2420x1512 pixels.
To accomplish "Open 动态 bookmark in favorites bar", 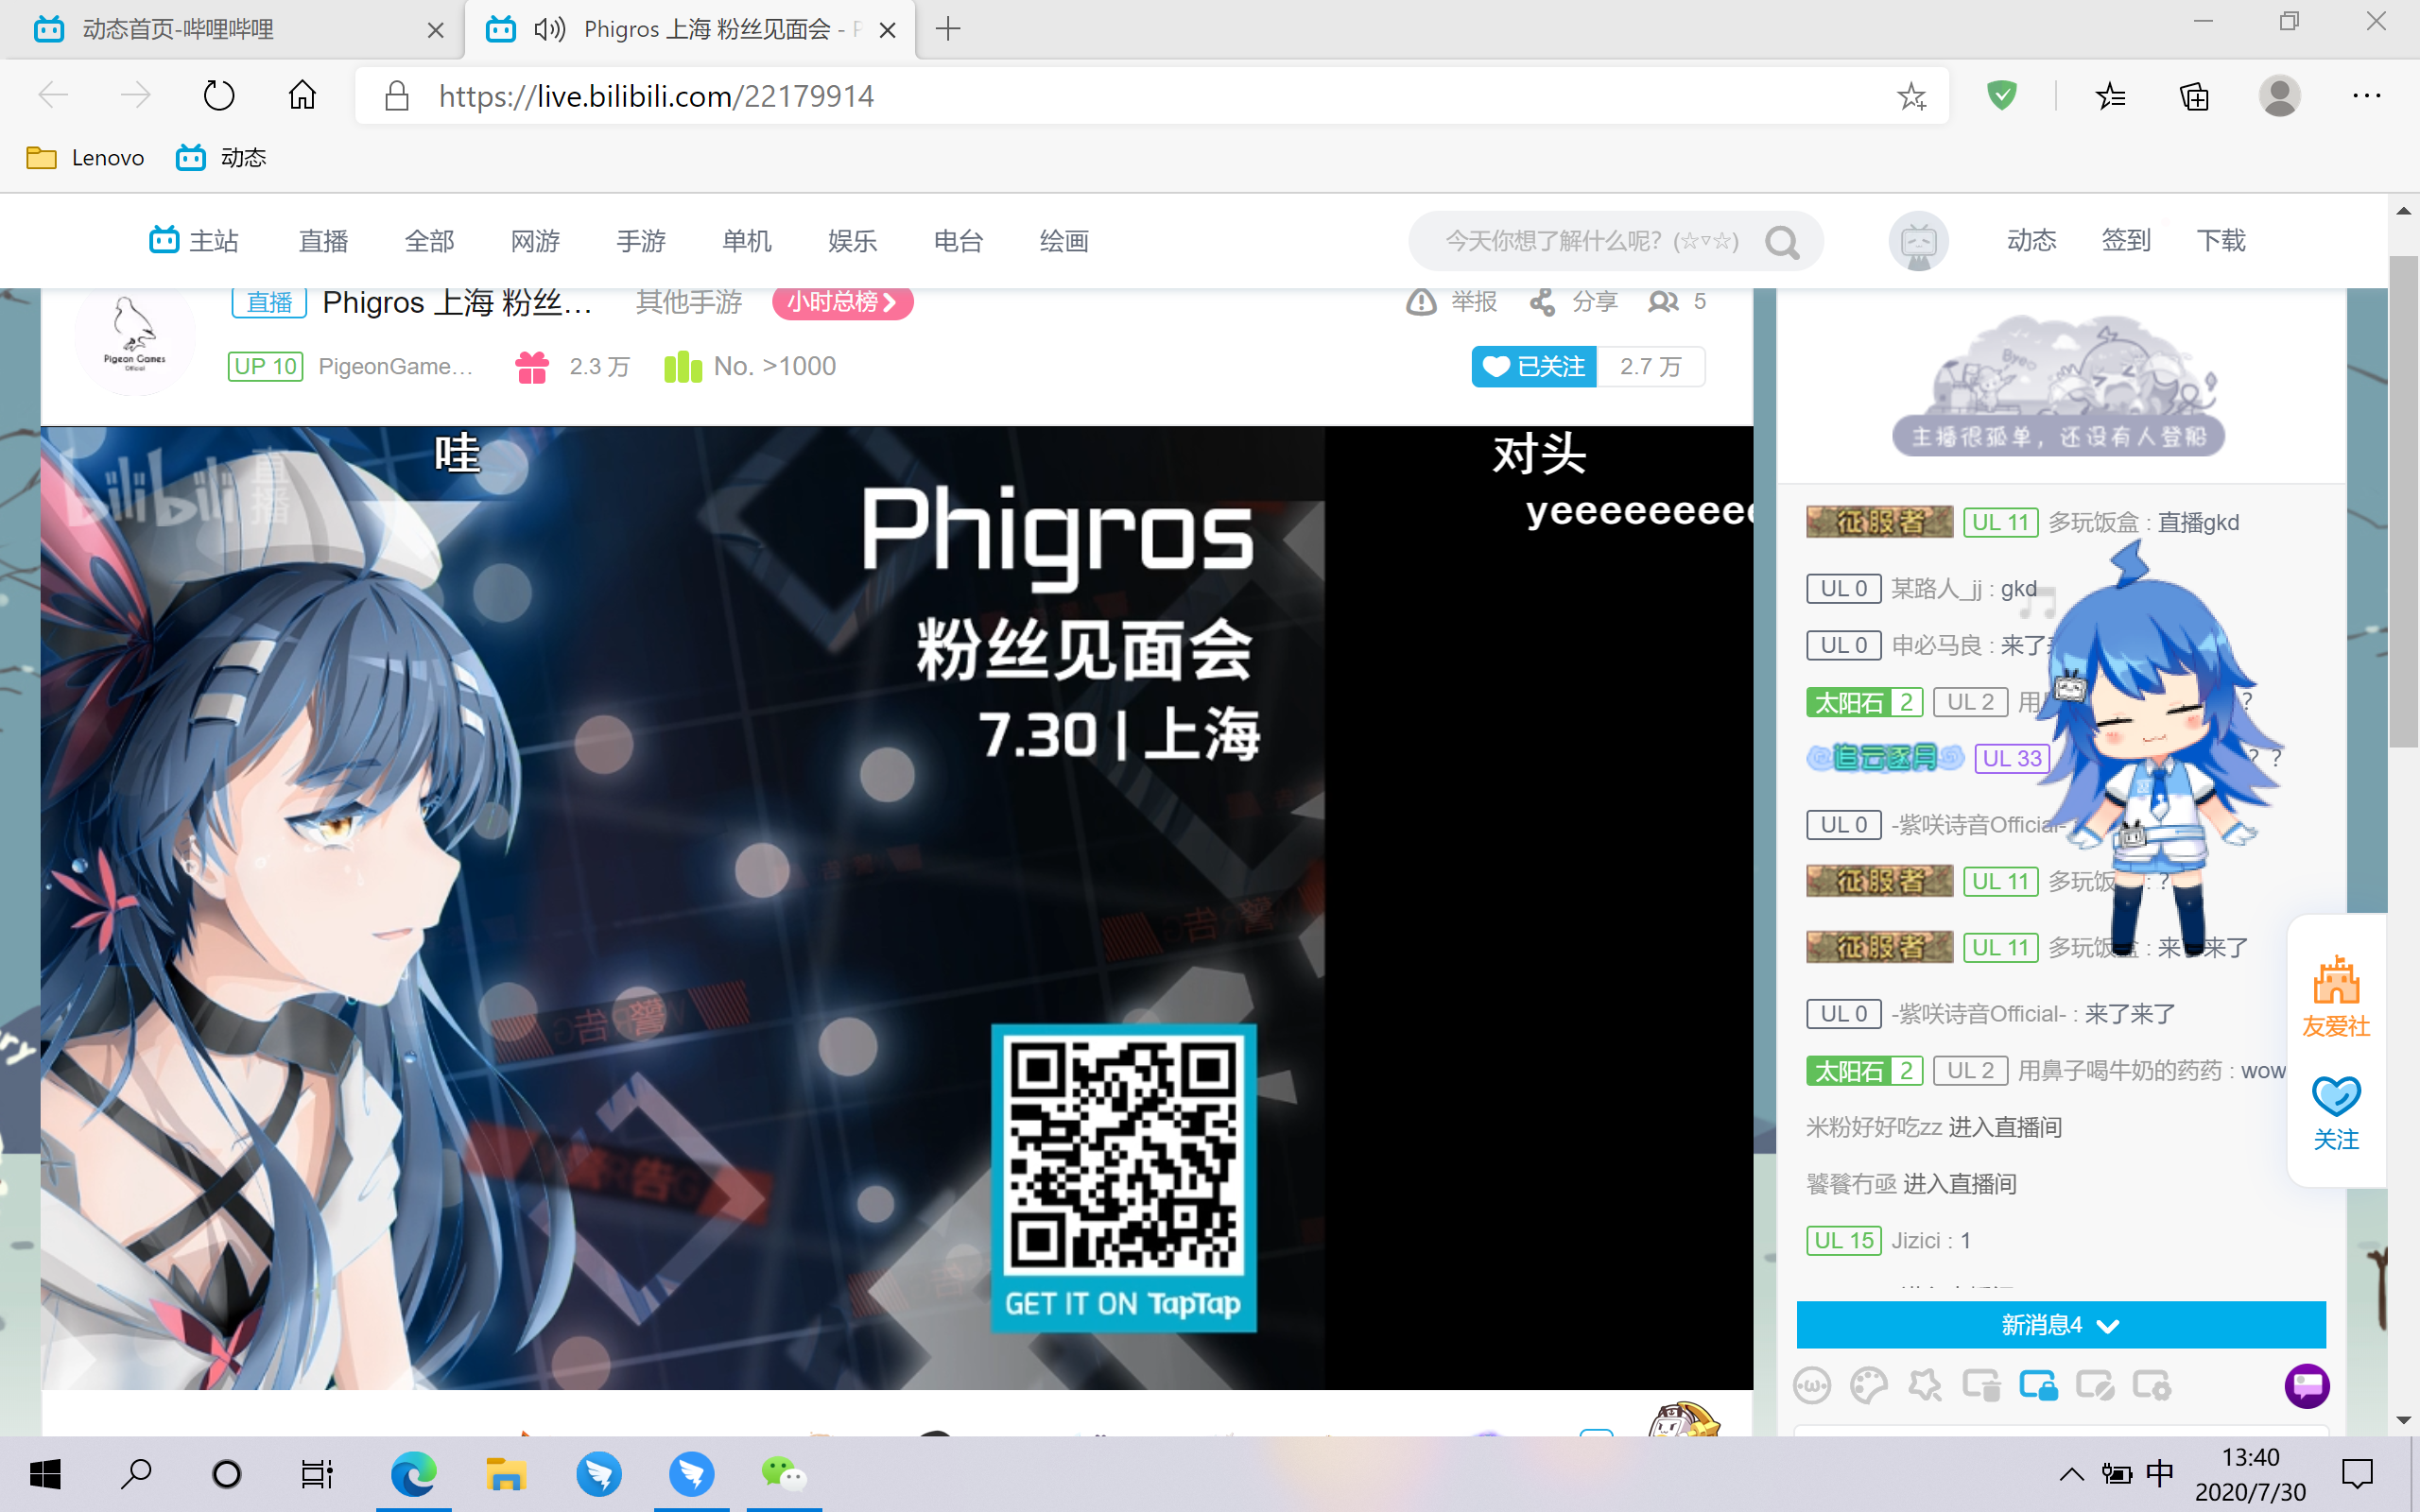I will tap(221, 158).
